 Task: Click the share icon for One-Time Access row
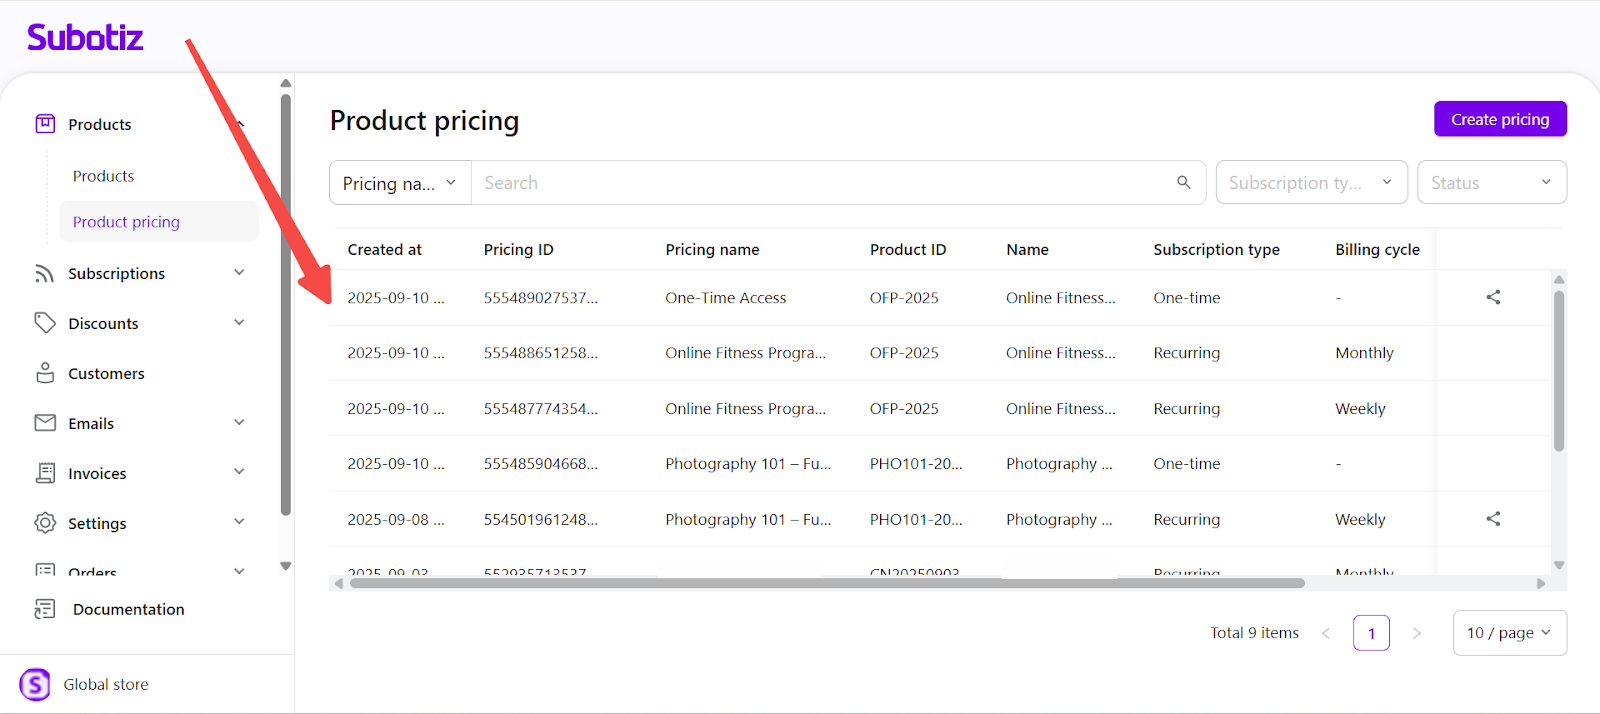click(1493, 297)
